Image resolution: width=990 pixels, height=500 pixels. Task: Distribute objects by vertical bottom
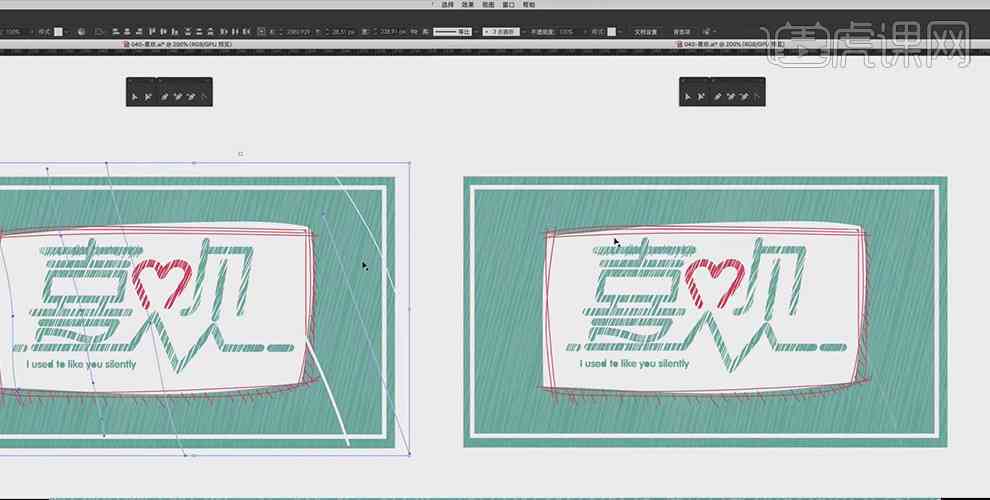(x=210, y=32)
